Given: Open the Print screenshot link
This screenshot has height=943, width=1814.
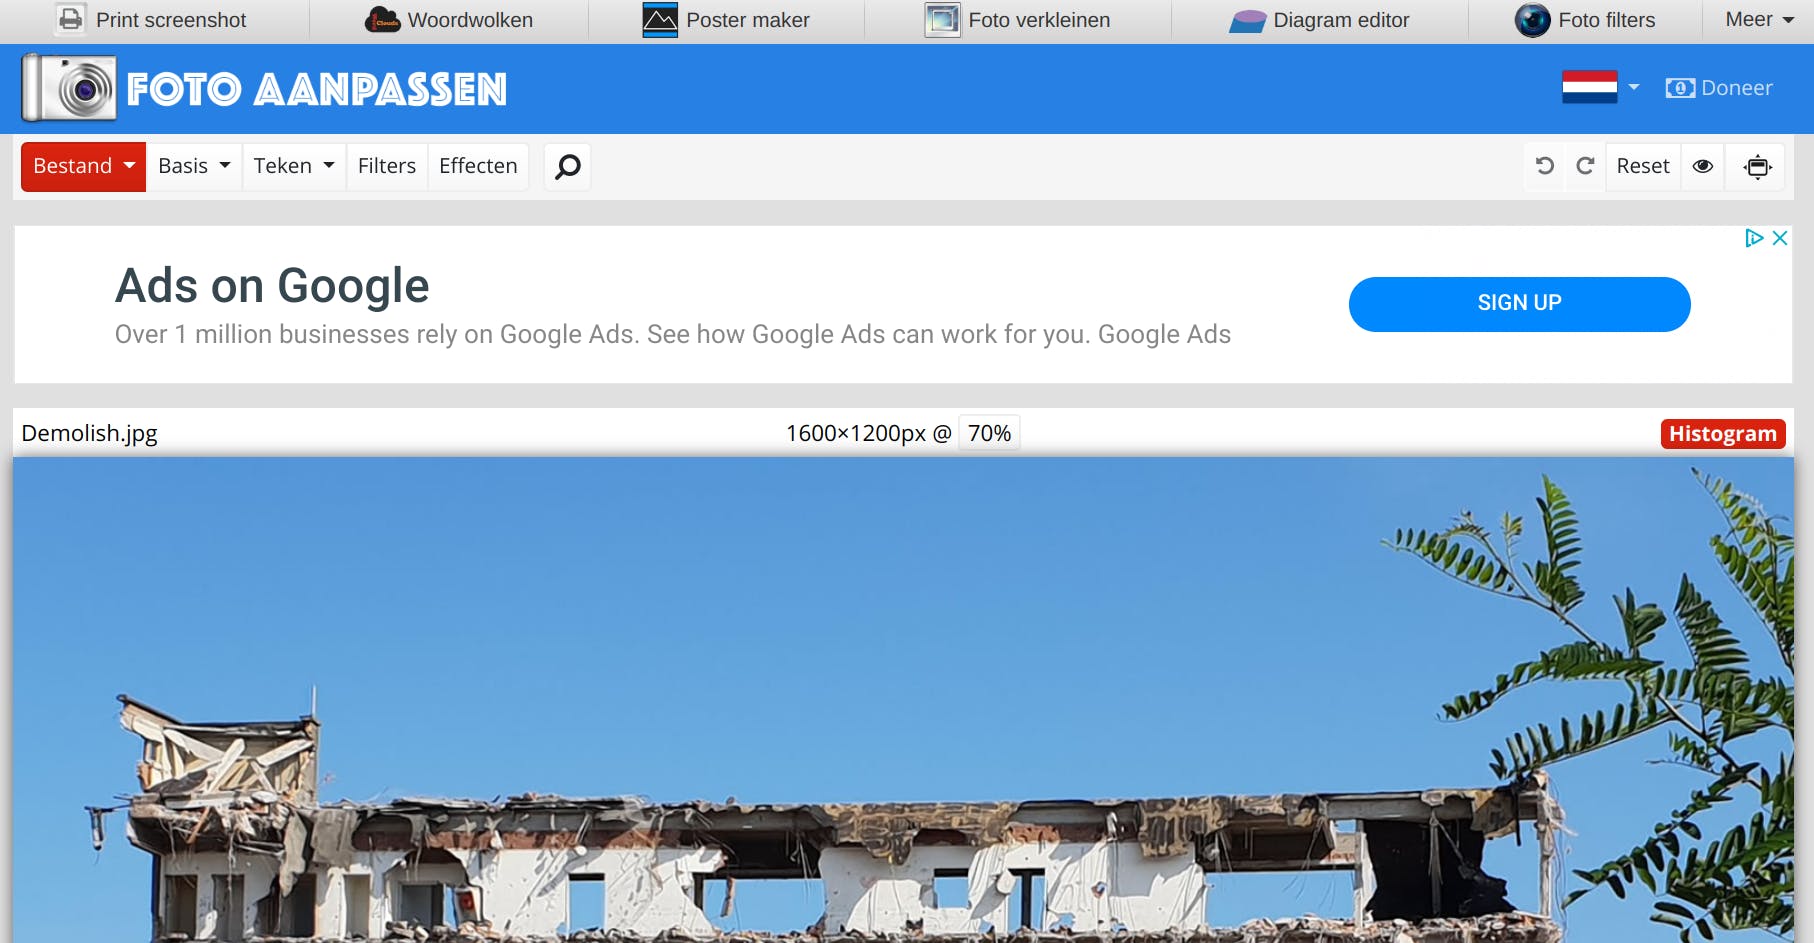Looking at the screenshot, I should [x=171, y=20].
